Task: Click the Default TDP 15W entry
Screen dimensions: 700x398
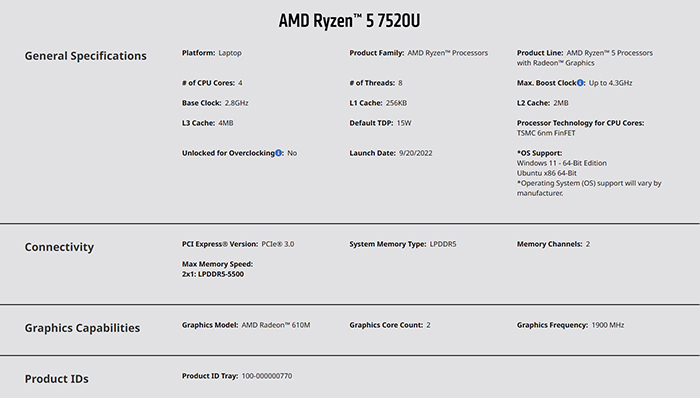Action: coord(380,123)
